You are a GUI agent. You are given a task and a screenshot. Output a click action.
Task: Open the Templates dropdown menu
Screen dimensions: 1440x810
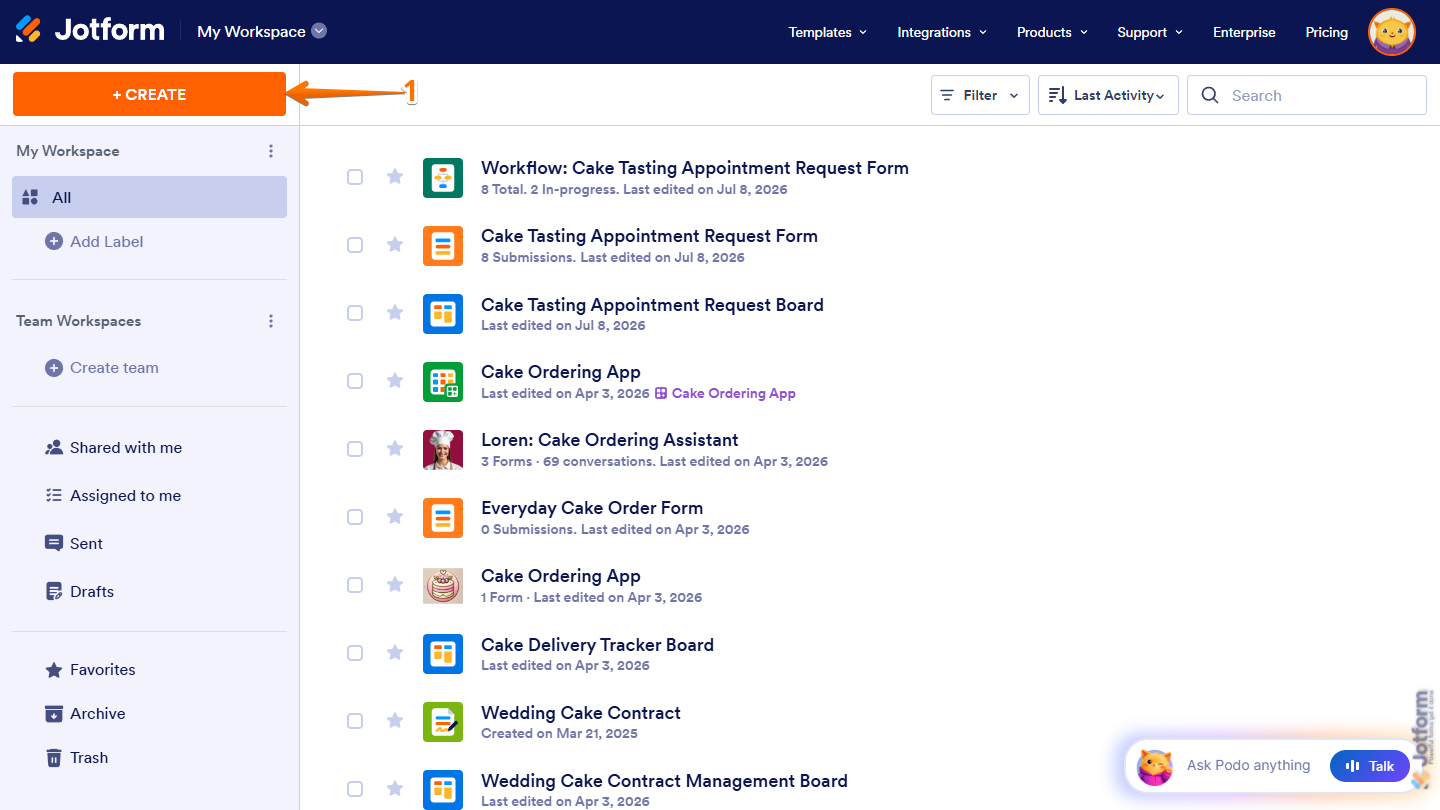coord(828,32)
